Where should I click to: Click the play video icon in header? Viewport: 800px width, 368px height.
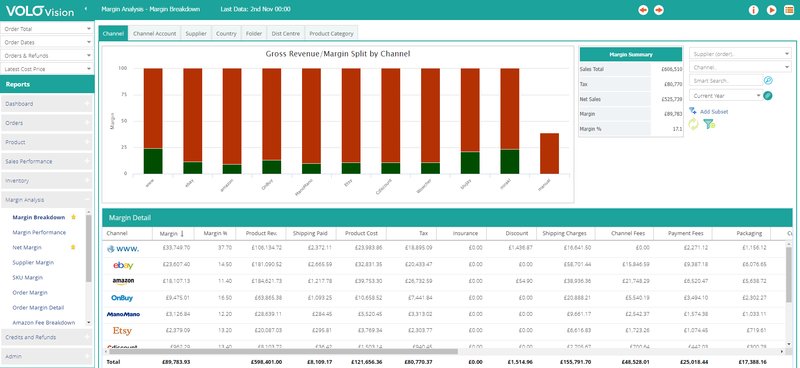(x=771, y=10)
